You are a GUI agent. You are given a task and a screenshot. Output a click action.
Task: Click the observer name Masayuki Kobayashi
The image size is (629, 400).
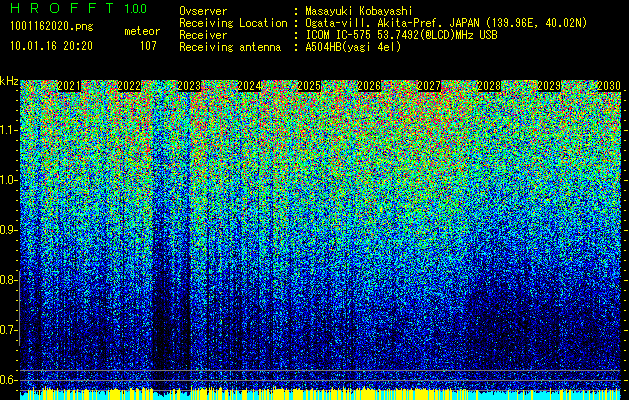(x=359, y=11)
